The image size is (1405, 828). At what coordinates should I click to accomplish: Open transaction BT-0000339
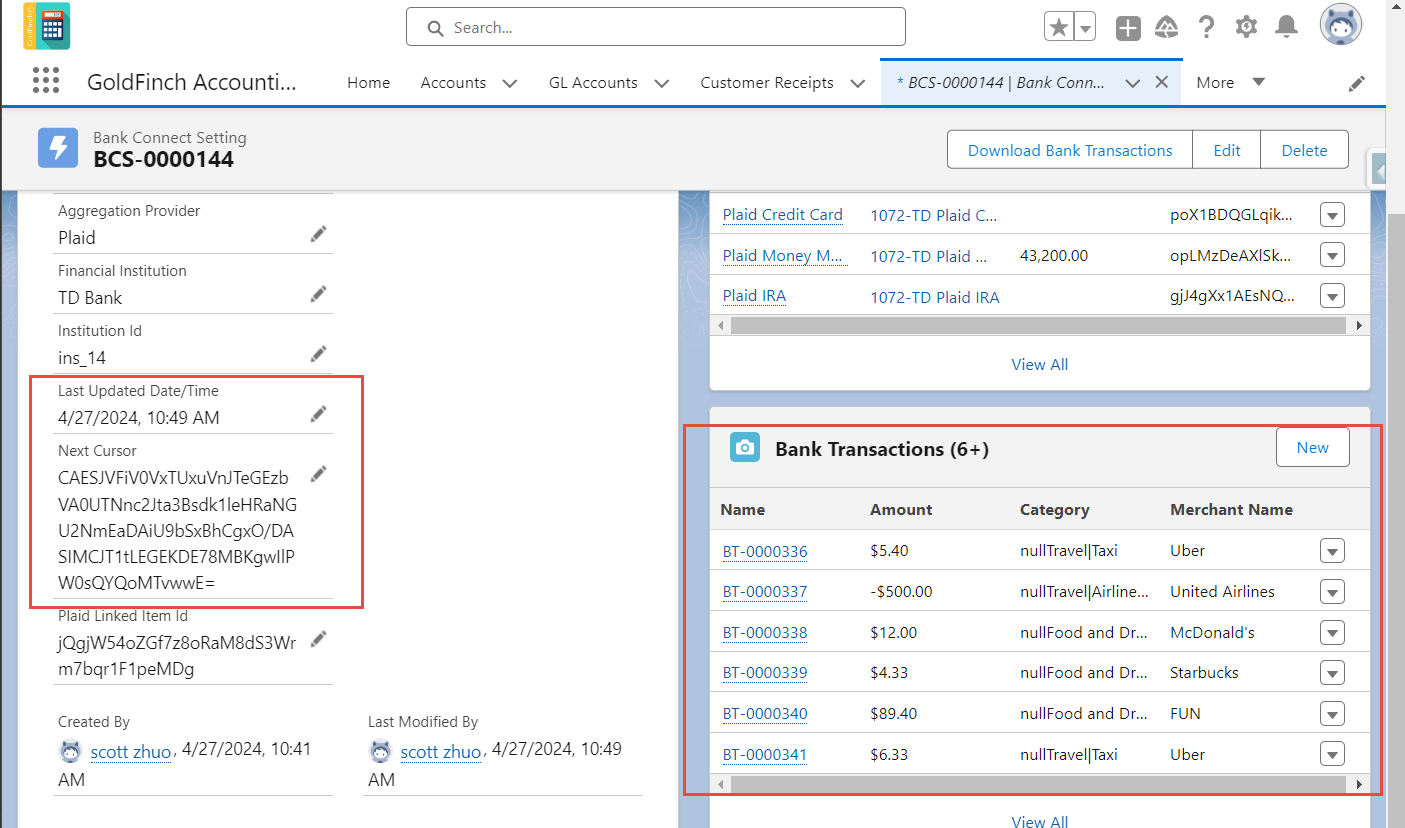(x=764, y=672)
